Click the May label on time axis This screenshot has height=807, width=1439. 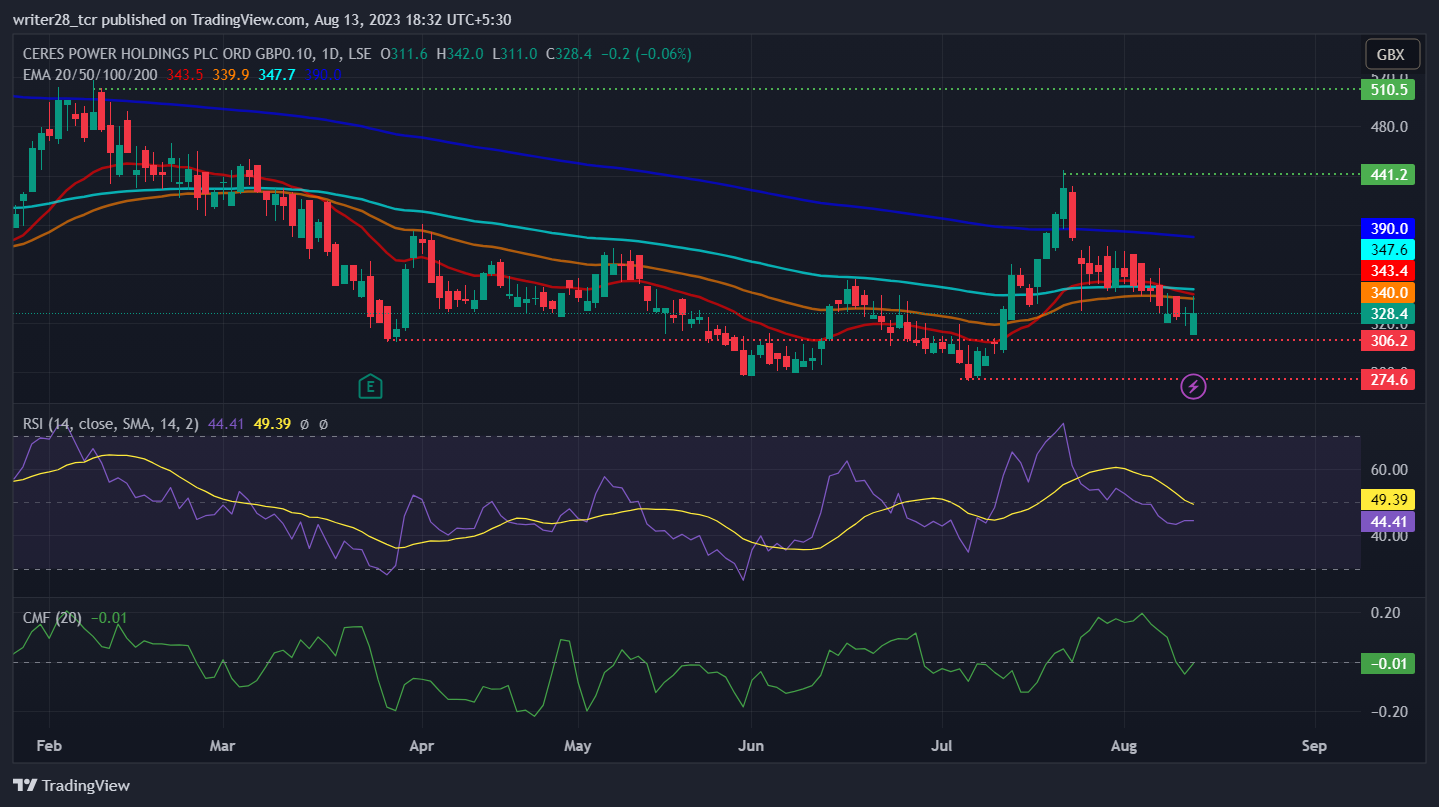click(x=578, y=746)
